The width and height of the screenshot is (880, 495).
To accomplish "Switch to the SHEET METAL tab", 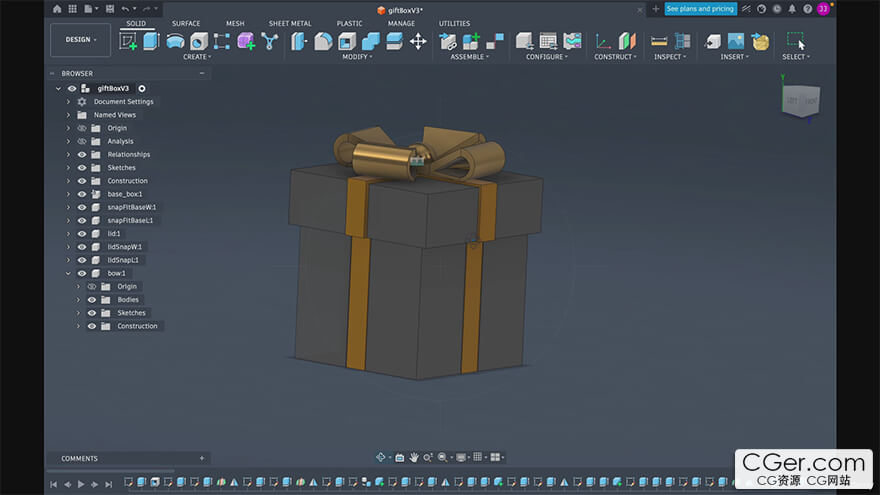I will (290, 24).
